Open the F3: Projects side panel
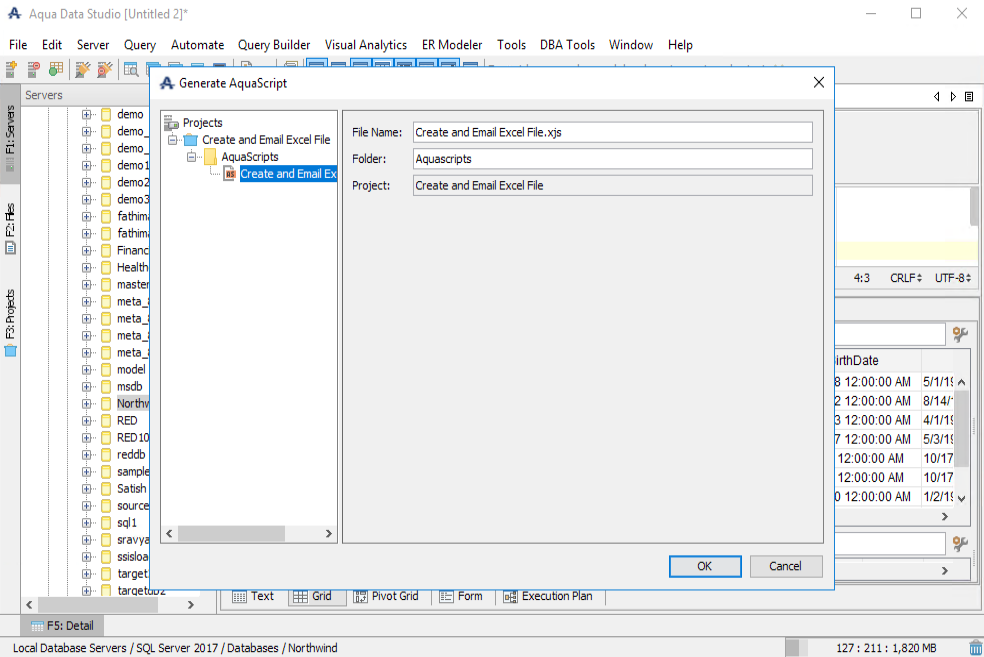The image size is (984, 657). pos(10,323)
